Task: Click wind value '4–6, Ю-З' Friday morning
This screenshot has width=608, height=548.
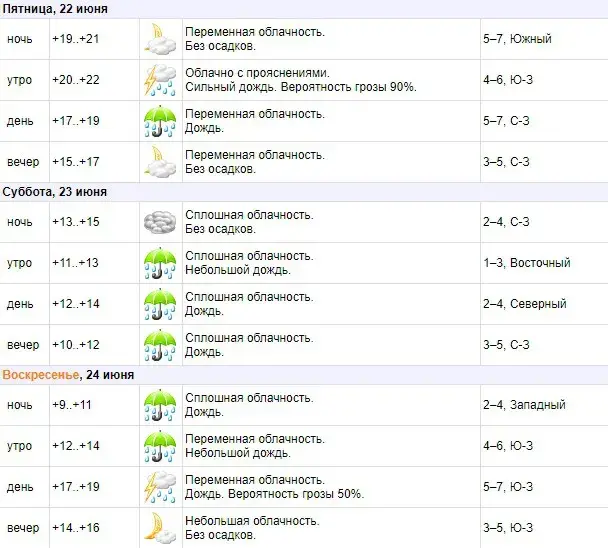Action: point(508,80)
